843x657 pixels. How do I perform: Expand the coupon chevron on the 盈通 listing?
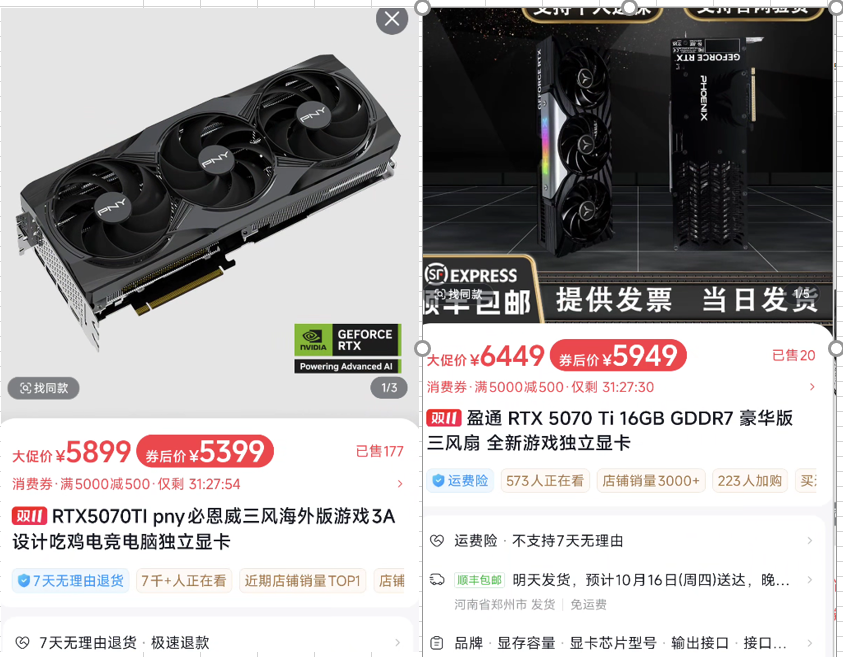point(812,387)
